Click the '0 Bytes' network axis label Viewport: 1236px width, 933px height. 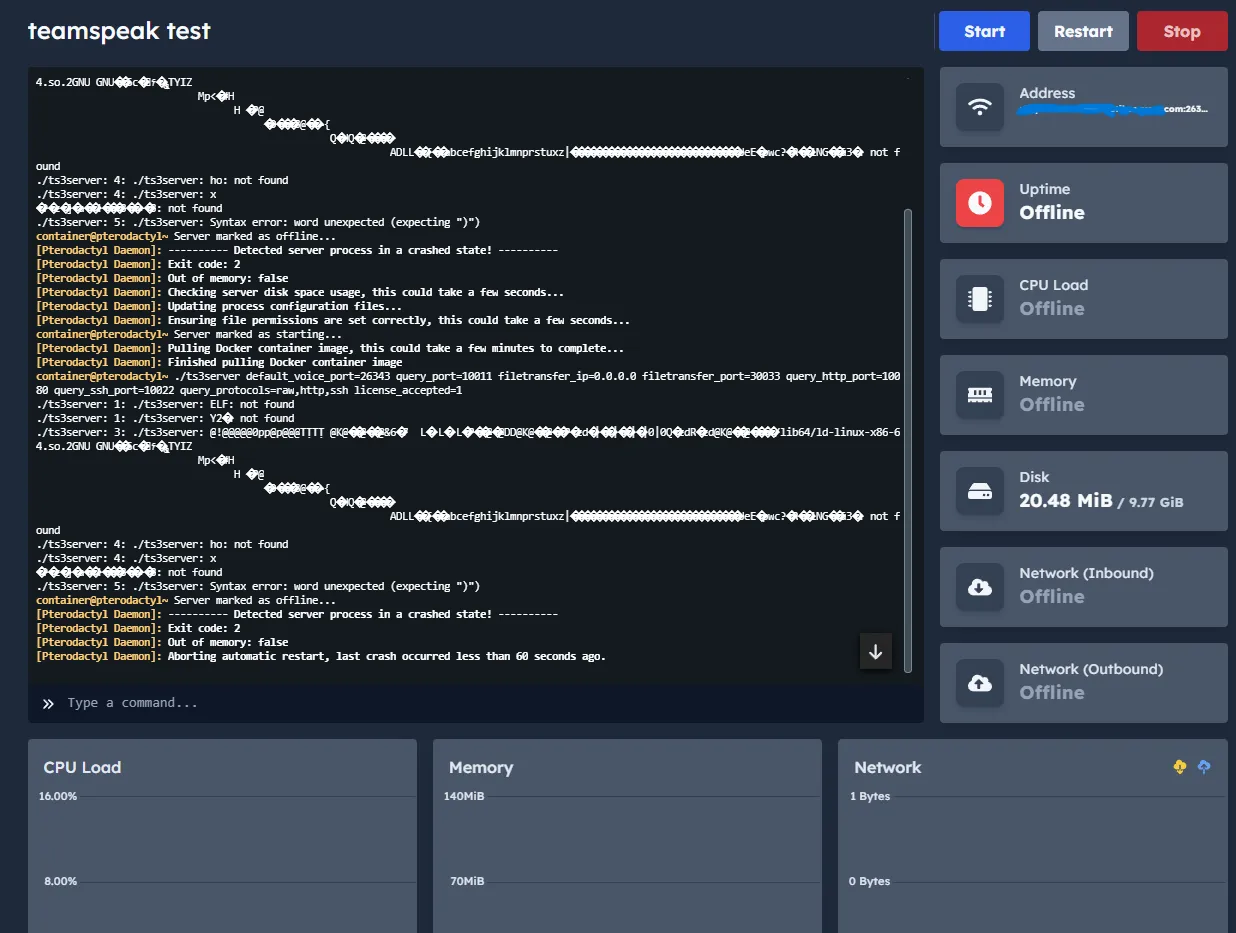870,881
